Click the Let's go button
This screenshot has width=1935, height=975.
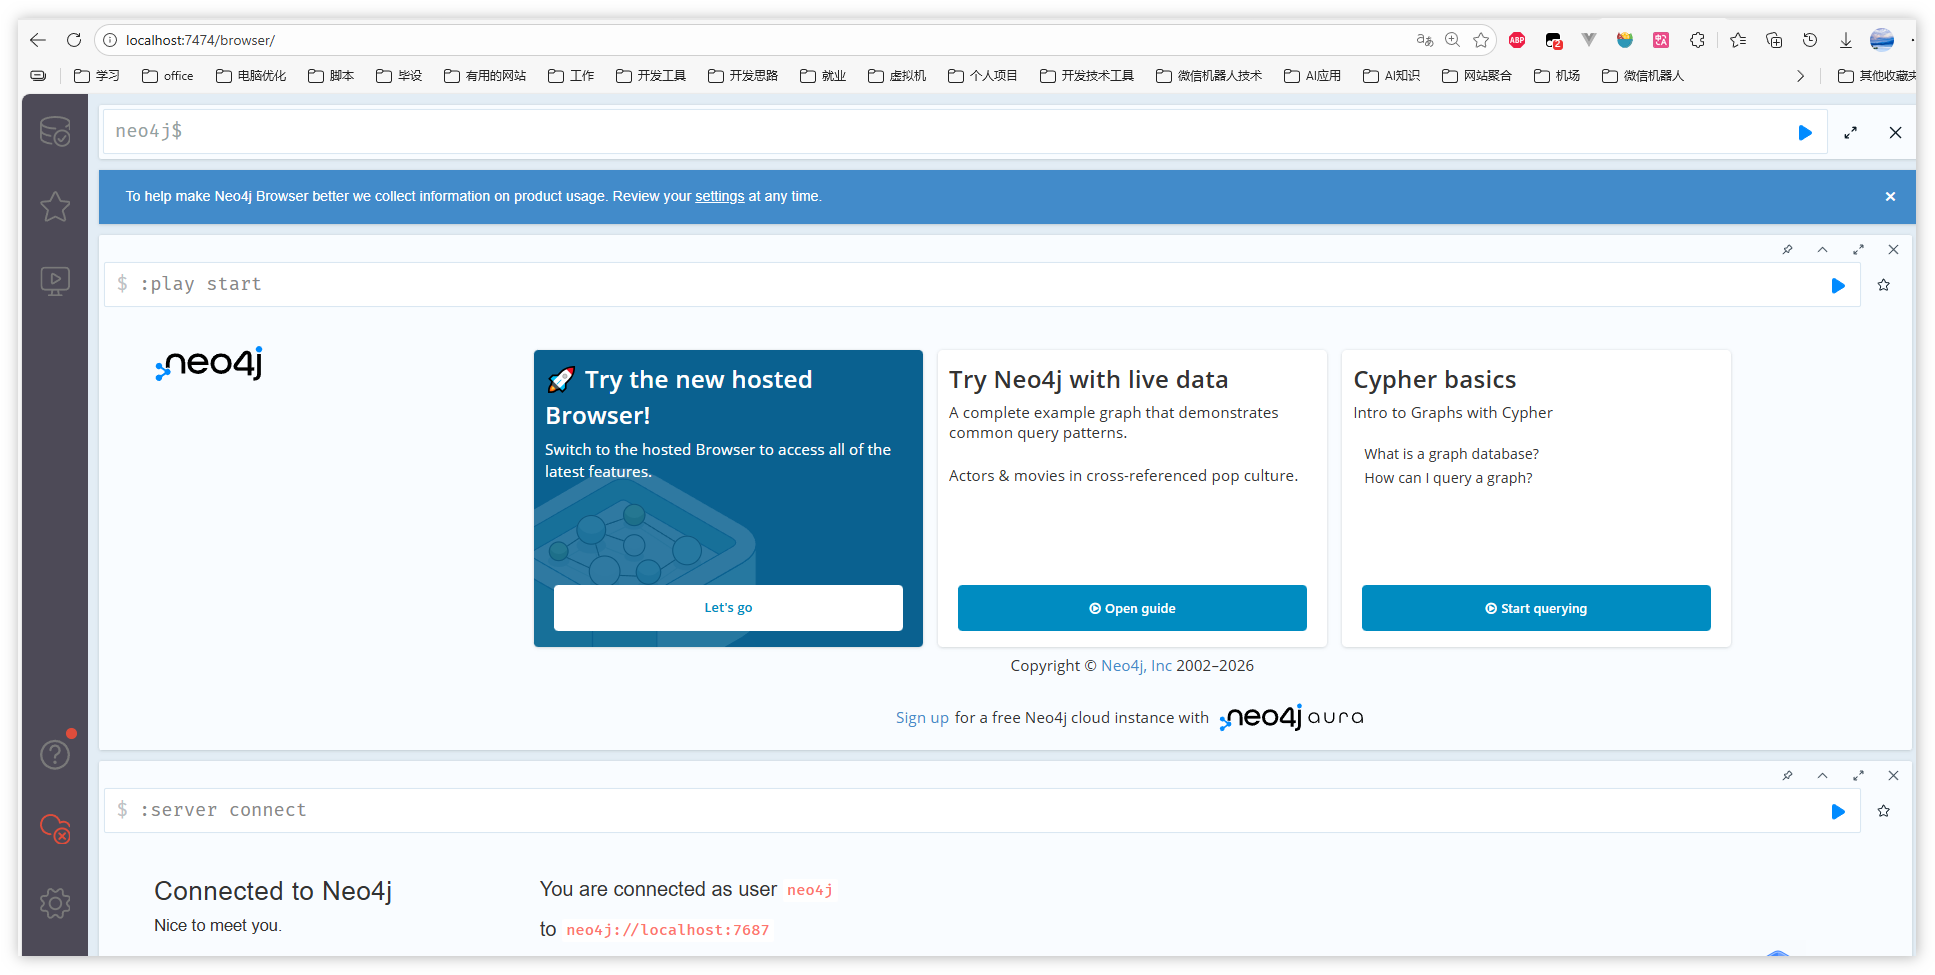(728, 608)
